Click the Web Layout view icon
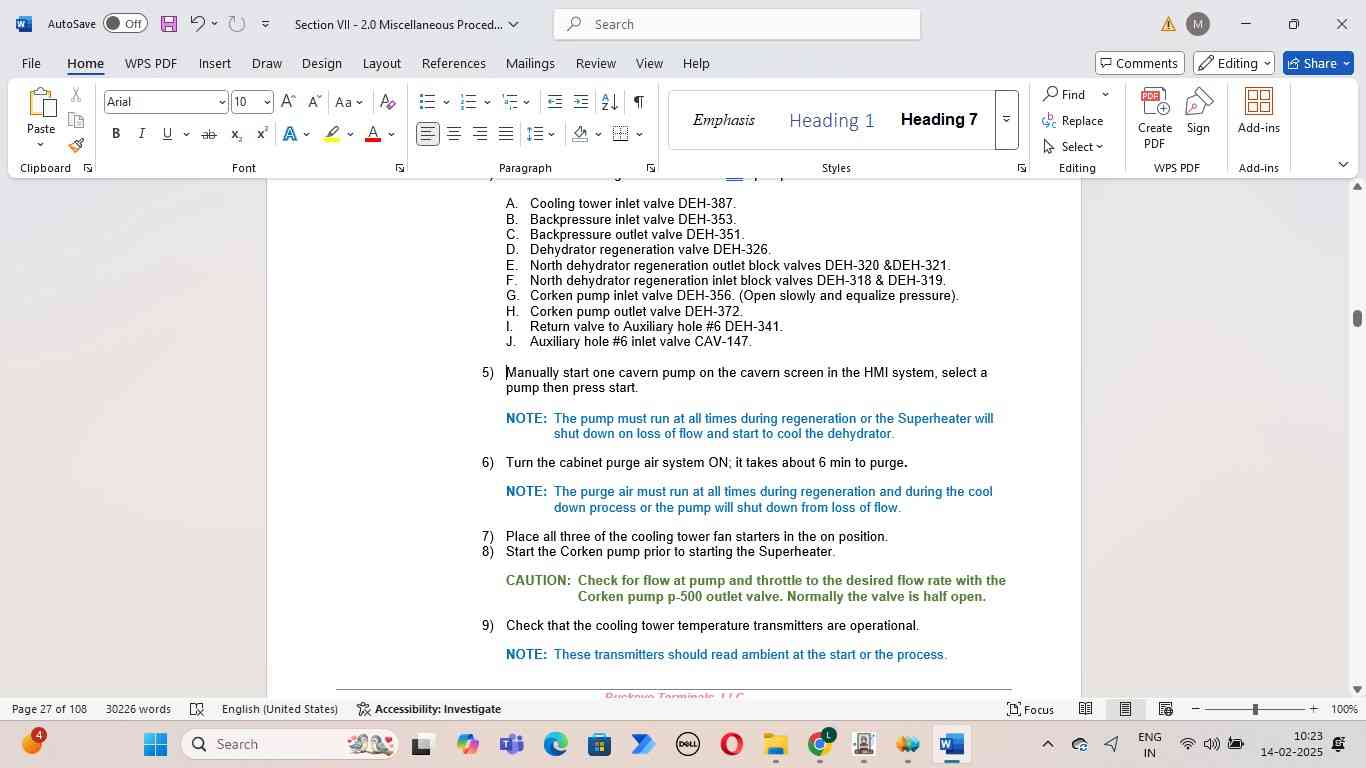The image size is (1366, 768). [1166, 709]
